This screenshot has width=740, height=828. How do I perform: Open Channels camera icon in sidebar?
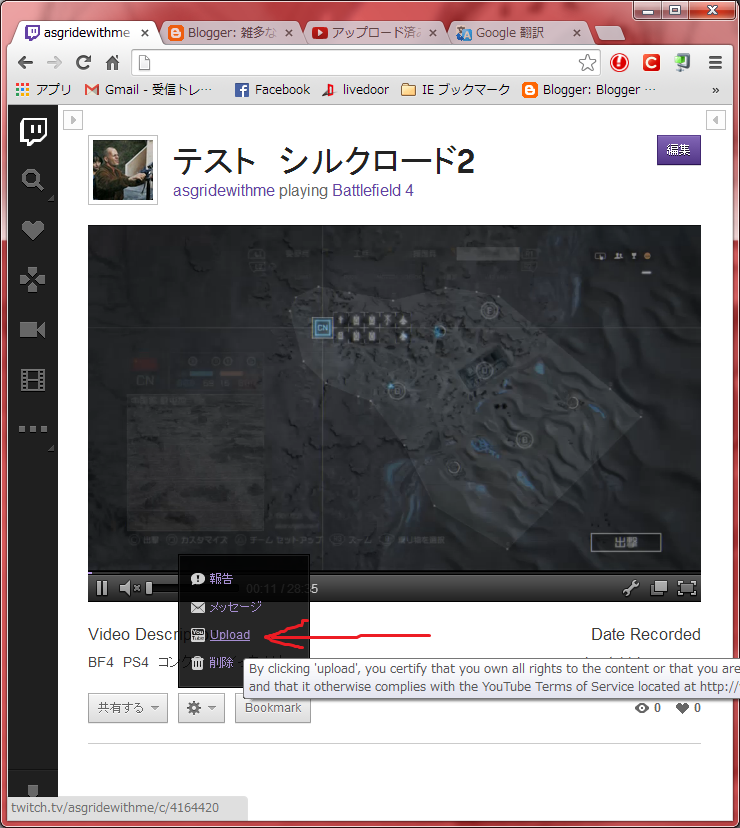[x=33, y=330]
